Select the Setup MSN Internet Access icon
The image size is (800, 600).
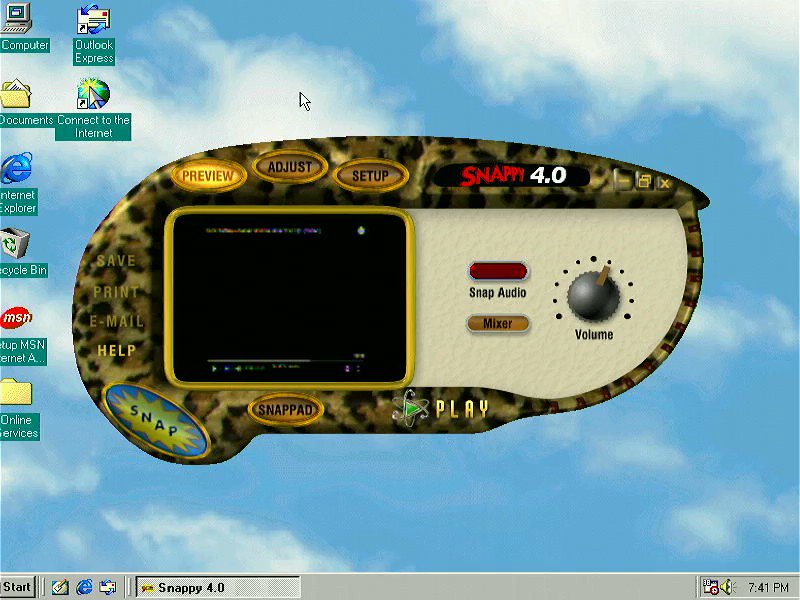tap(20, 335)
